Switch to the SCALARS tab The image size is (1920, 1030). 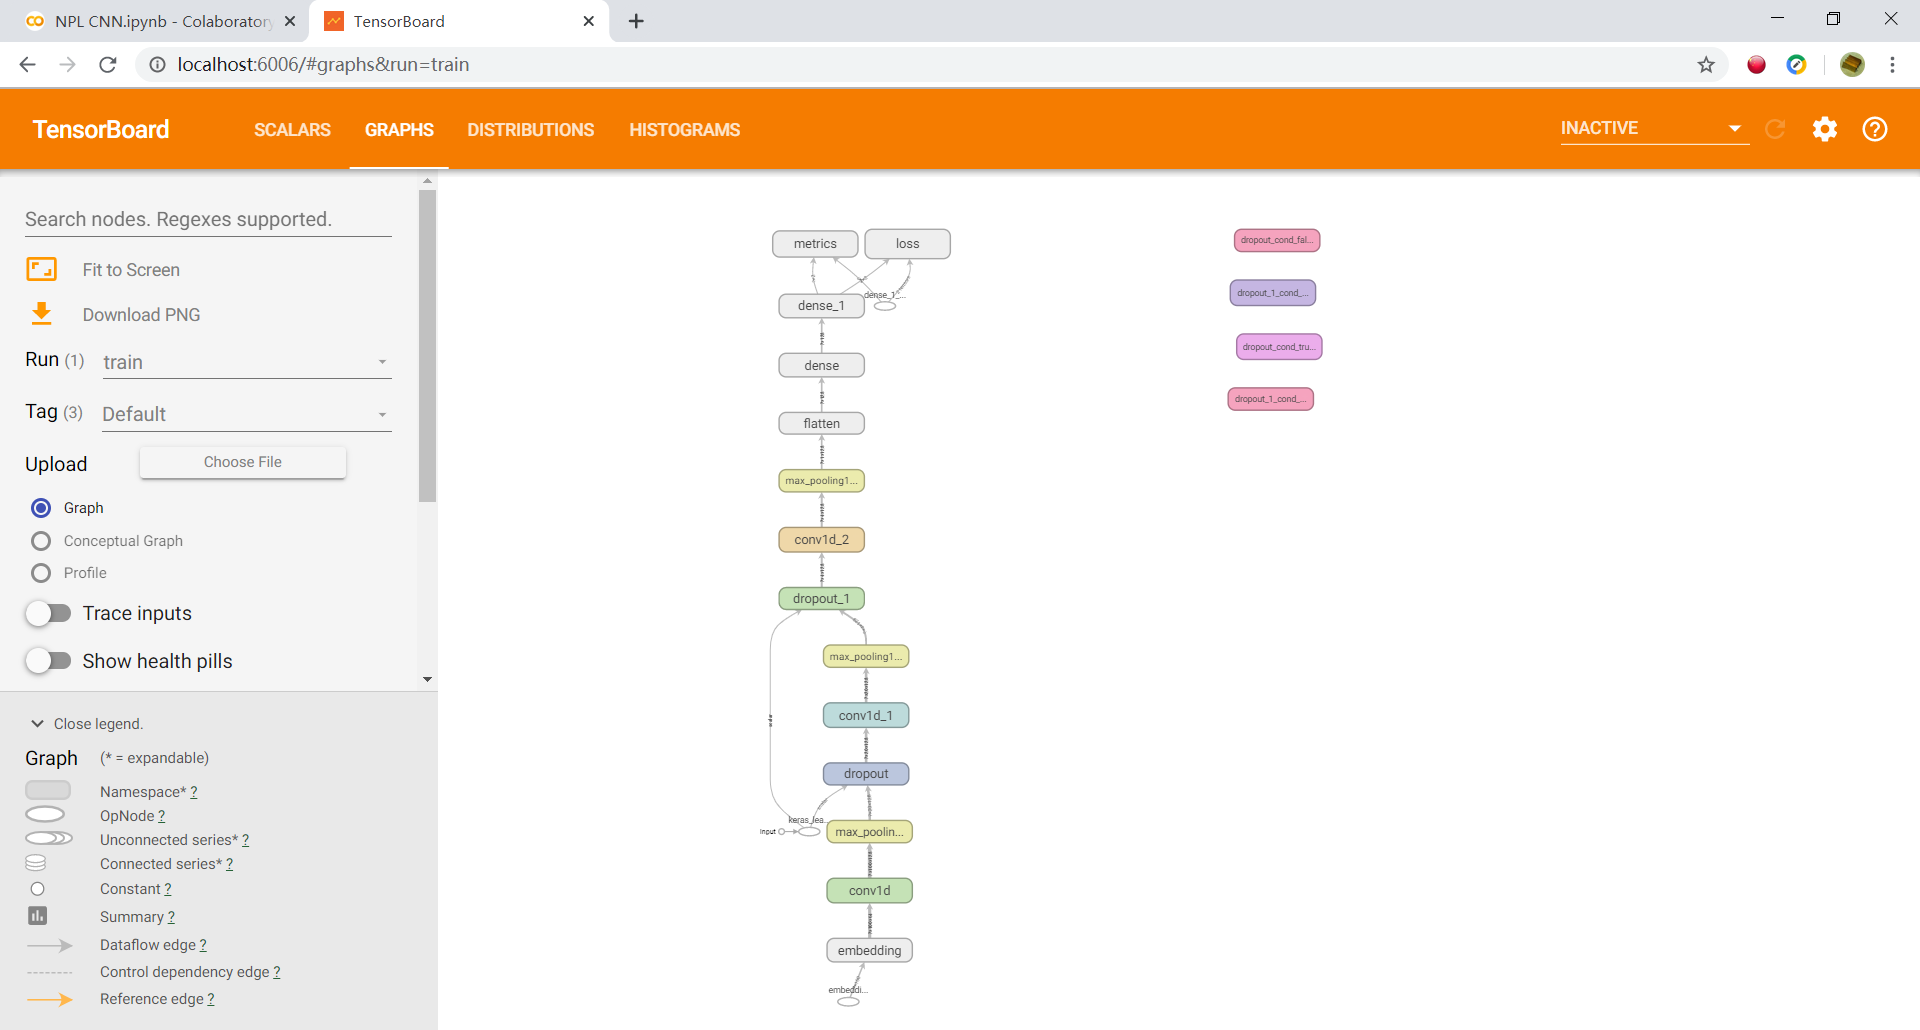tap(292, 130)
